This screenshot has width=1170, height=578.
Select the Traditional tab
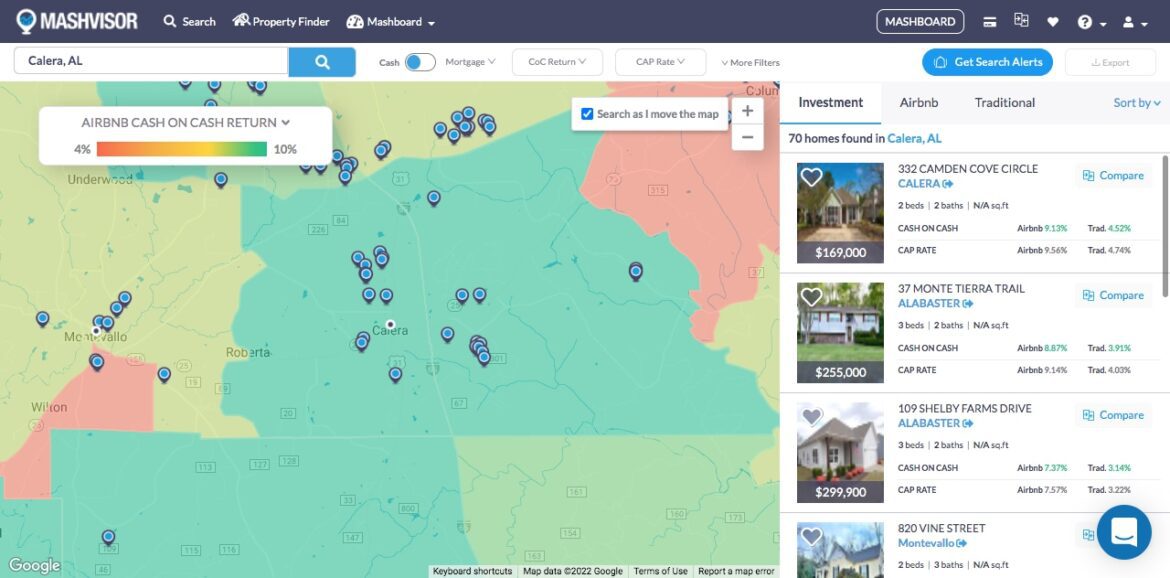pyautogui.click(x=1004, y=103)
